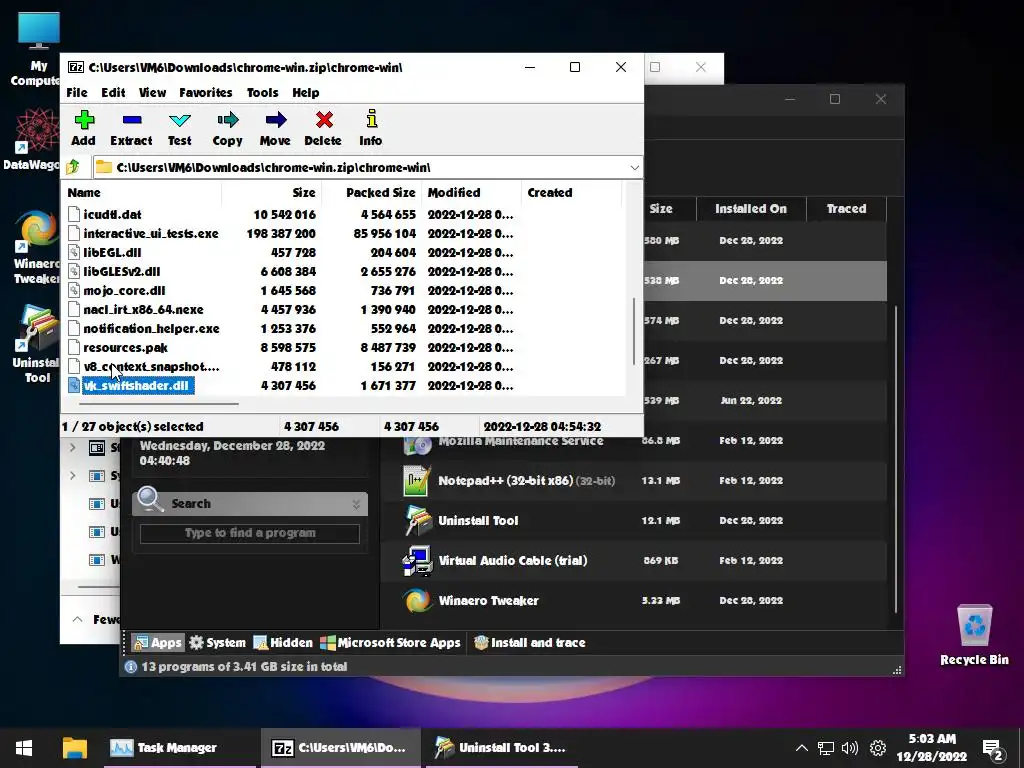This screenshot has width=1024, height=768.
Task: Switch to Hidden tab
Action: (x=283, y=643)
